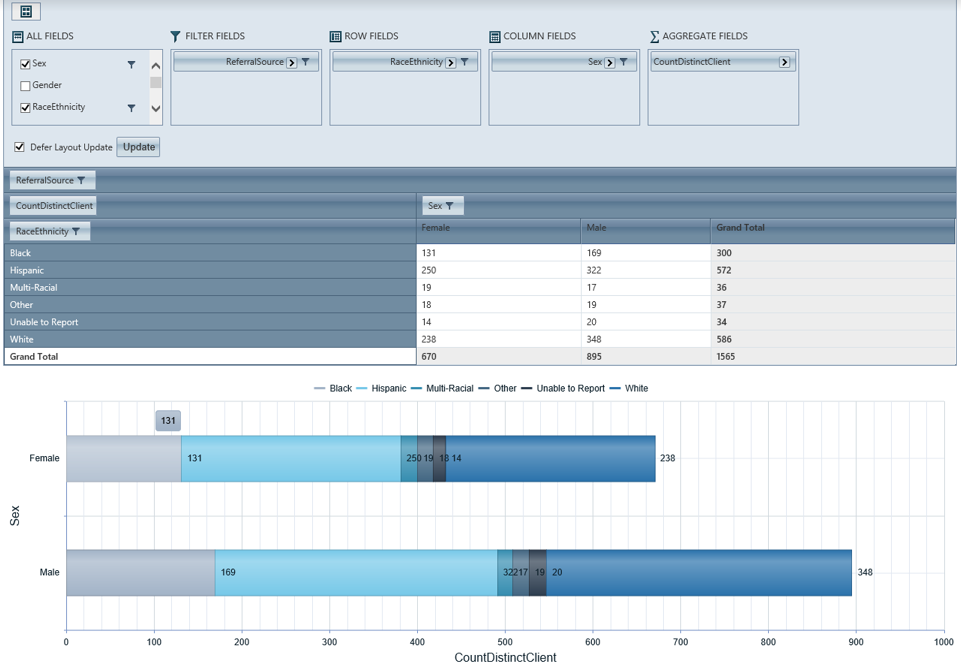Click the pivot grid layout icon button
This screenshot has width=961, height=669.
[26, 11]
